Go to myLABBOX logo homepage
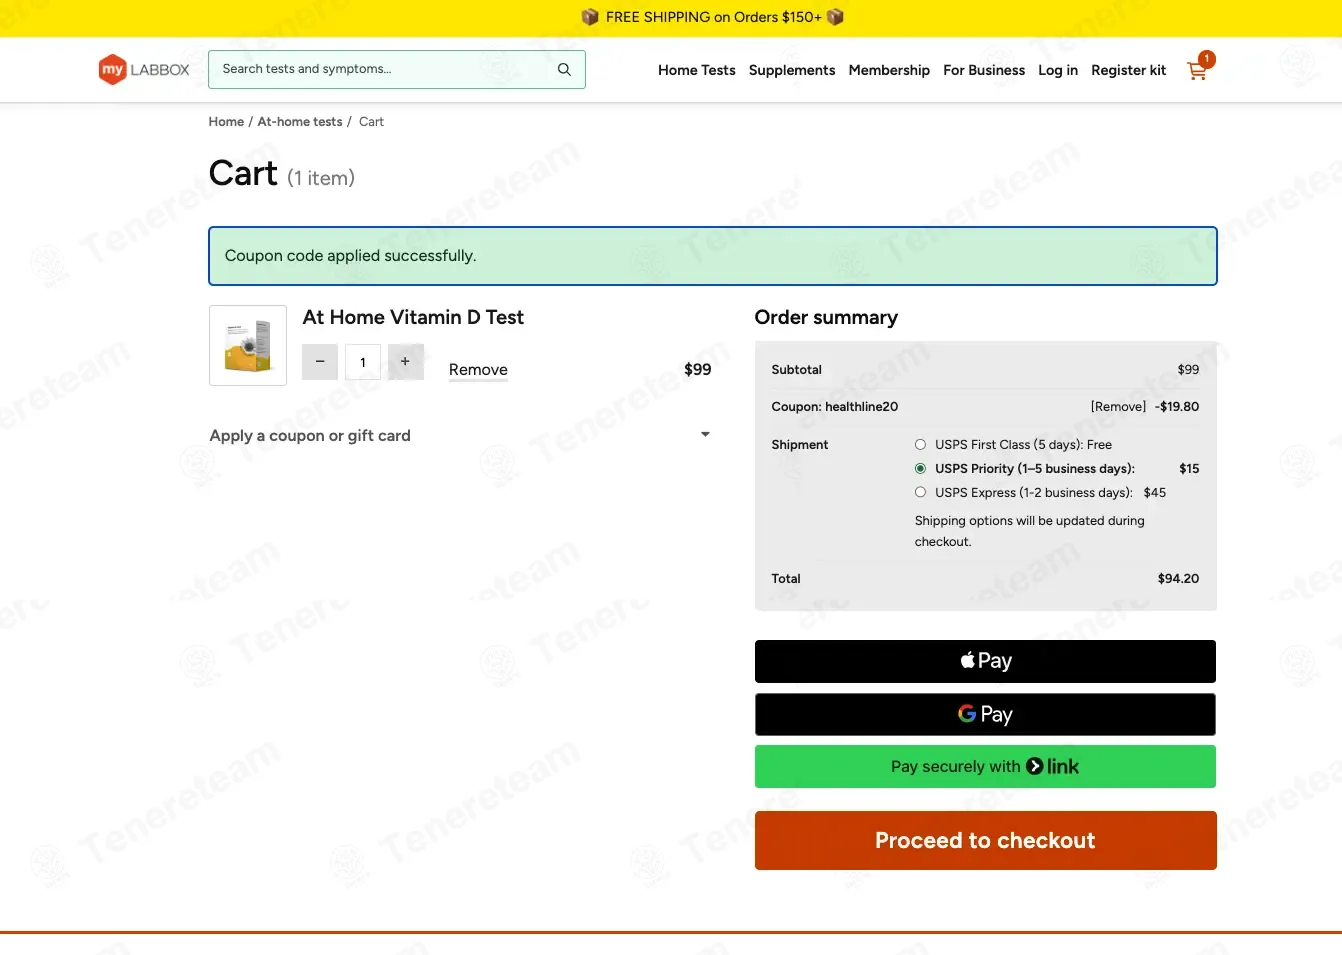 tap(144, 69)
